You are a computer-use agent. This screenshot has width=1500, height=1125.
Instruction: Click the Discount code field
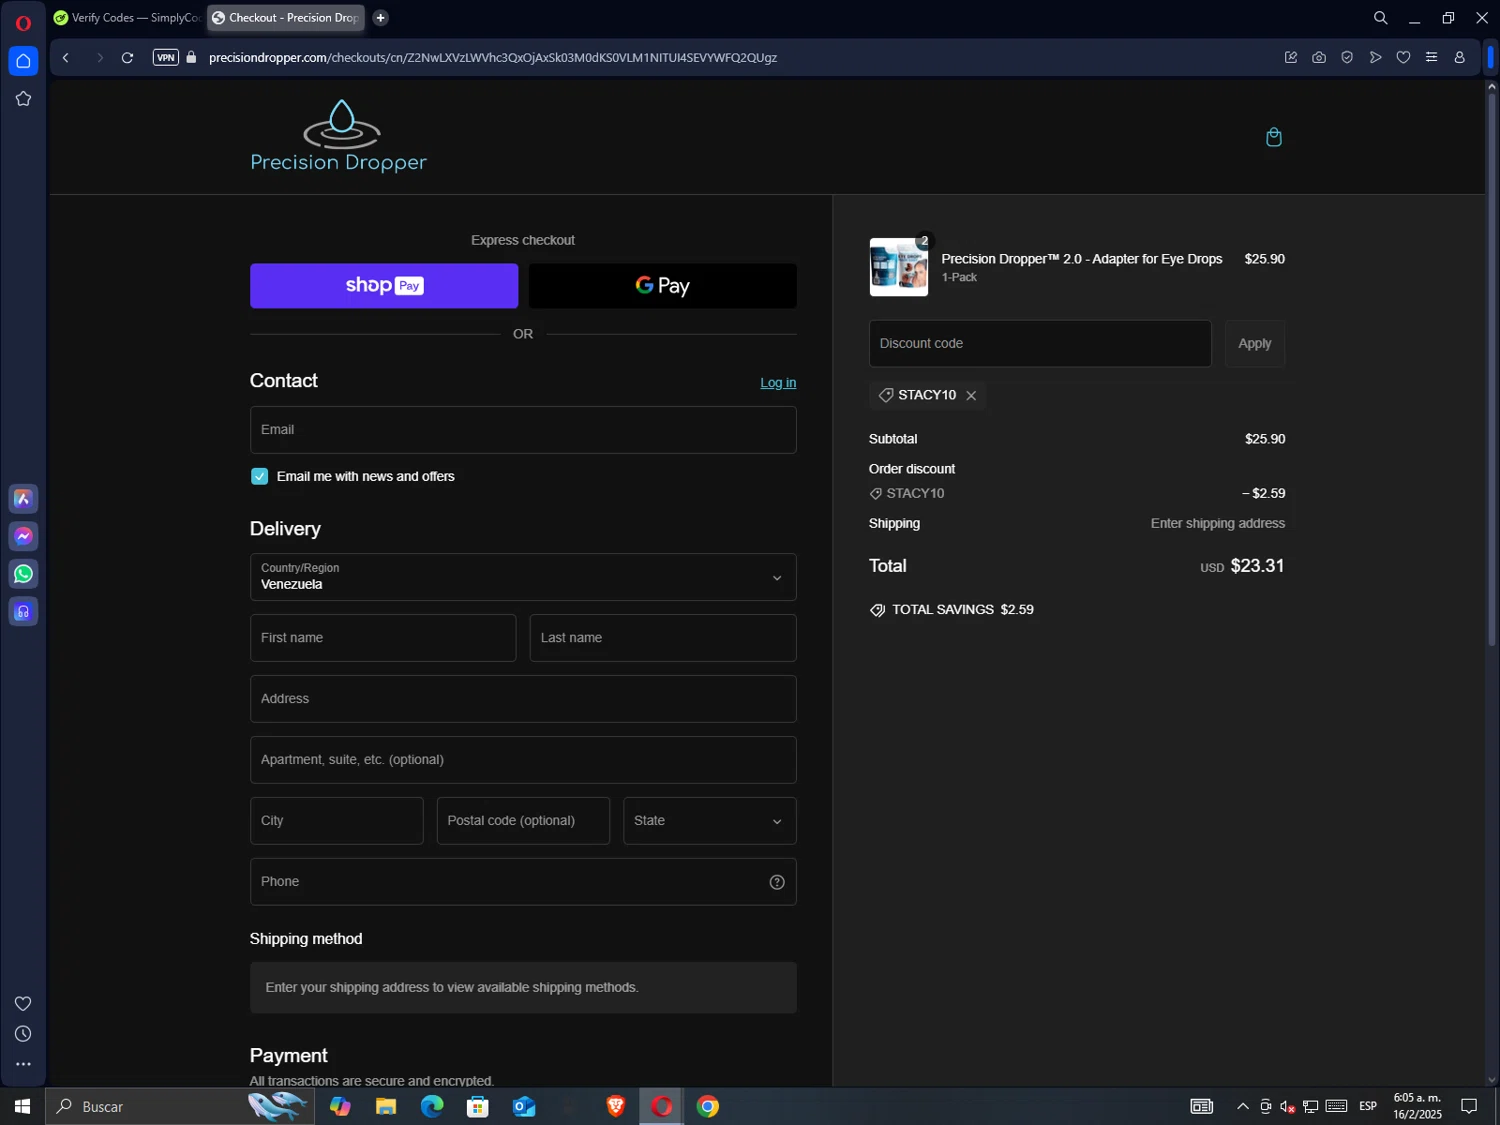[x=1040, y=344]
